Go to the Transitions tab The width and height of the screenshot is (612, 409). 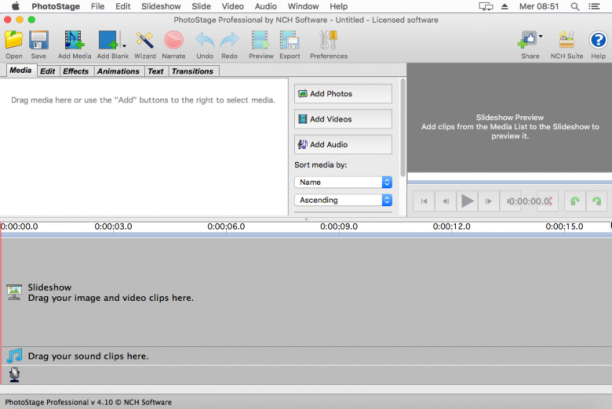coord(193,71)
